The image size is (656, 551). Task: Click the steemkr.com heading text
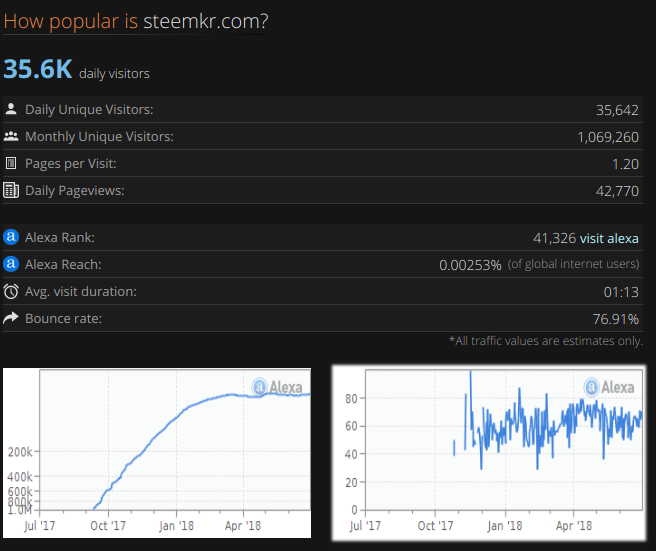206,21
